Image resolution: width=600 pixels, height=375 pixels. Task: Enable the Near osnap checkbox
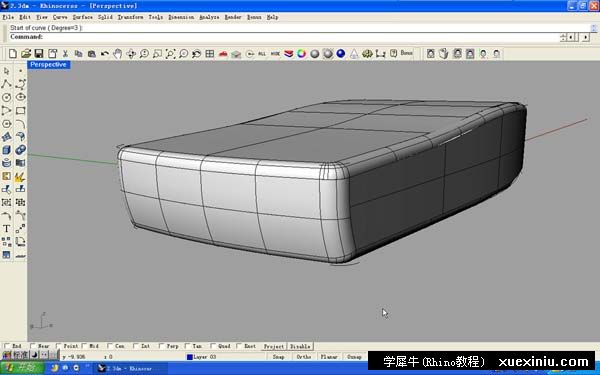click(x=33, y=346)
